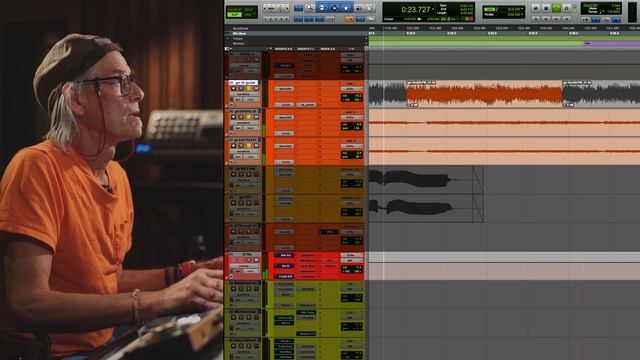Open the Grid value dropdown arrow
This screenshot has height=360, width=640.
(522, 9)
